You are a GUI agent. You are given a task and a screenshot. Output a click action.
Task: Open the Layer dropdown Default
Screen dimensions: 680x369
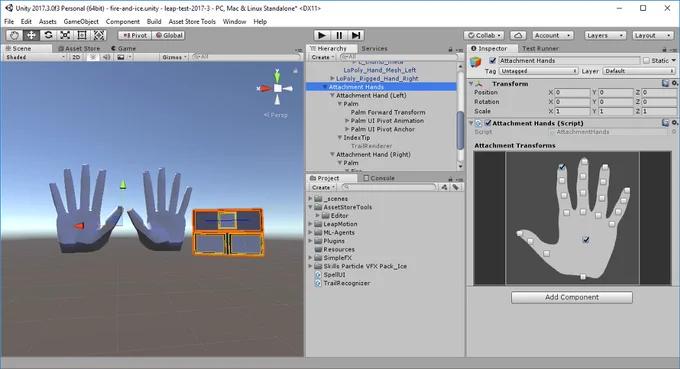point(639,71)
